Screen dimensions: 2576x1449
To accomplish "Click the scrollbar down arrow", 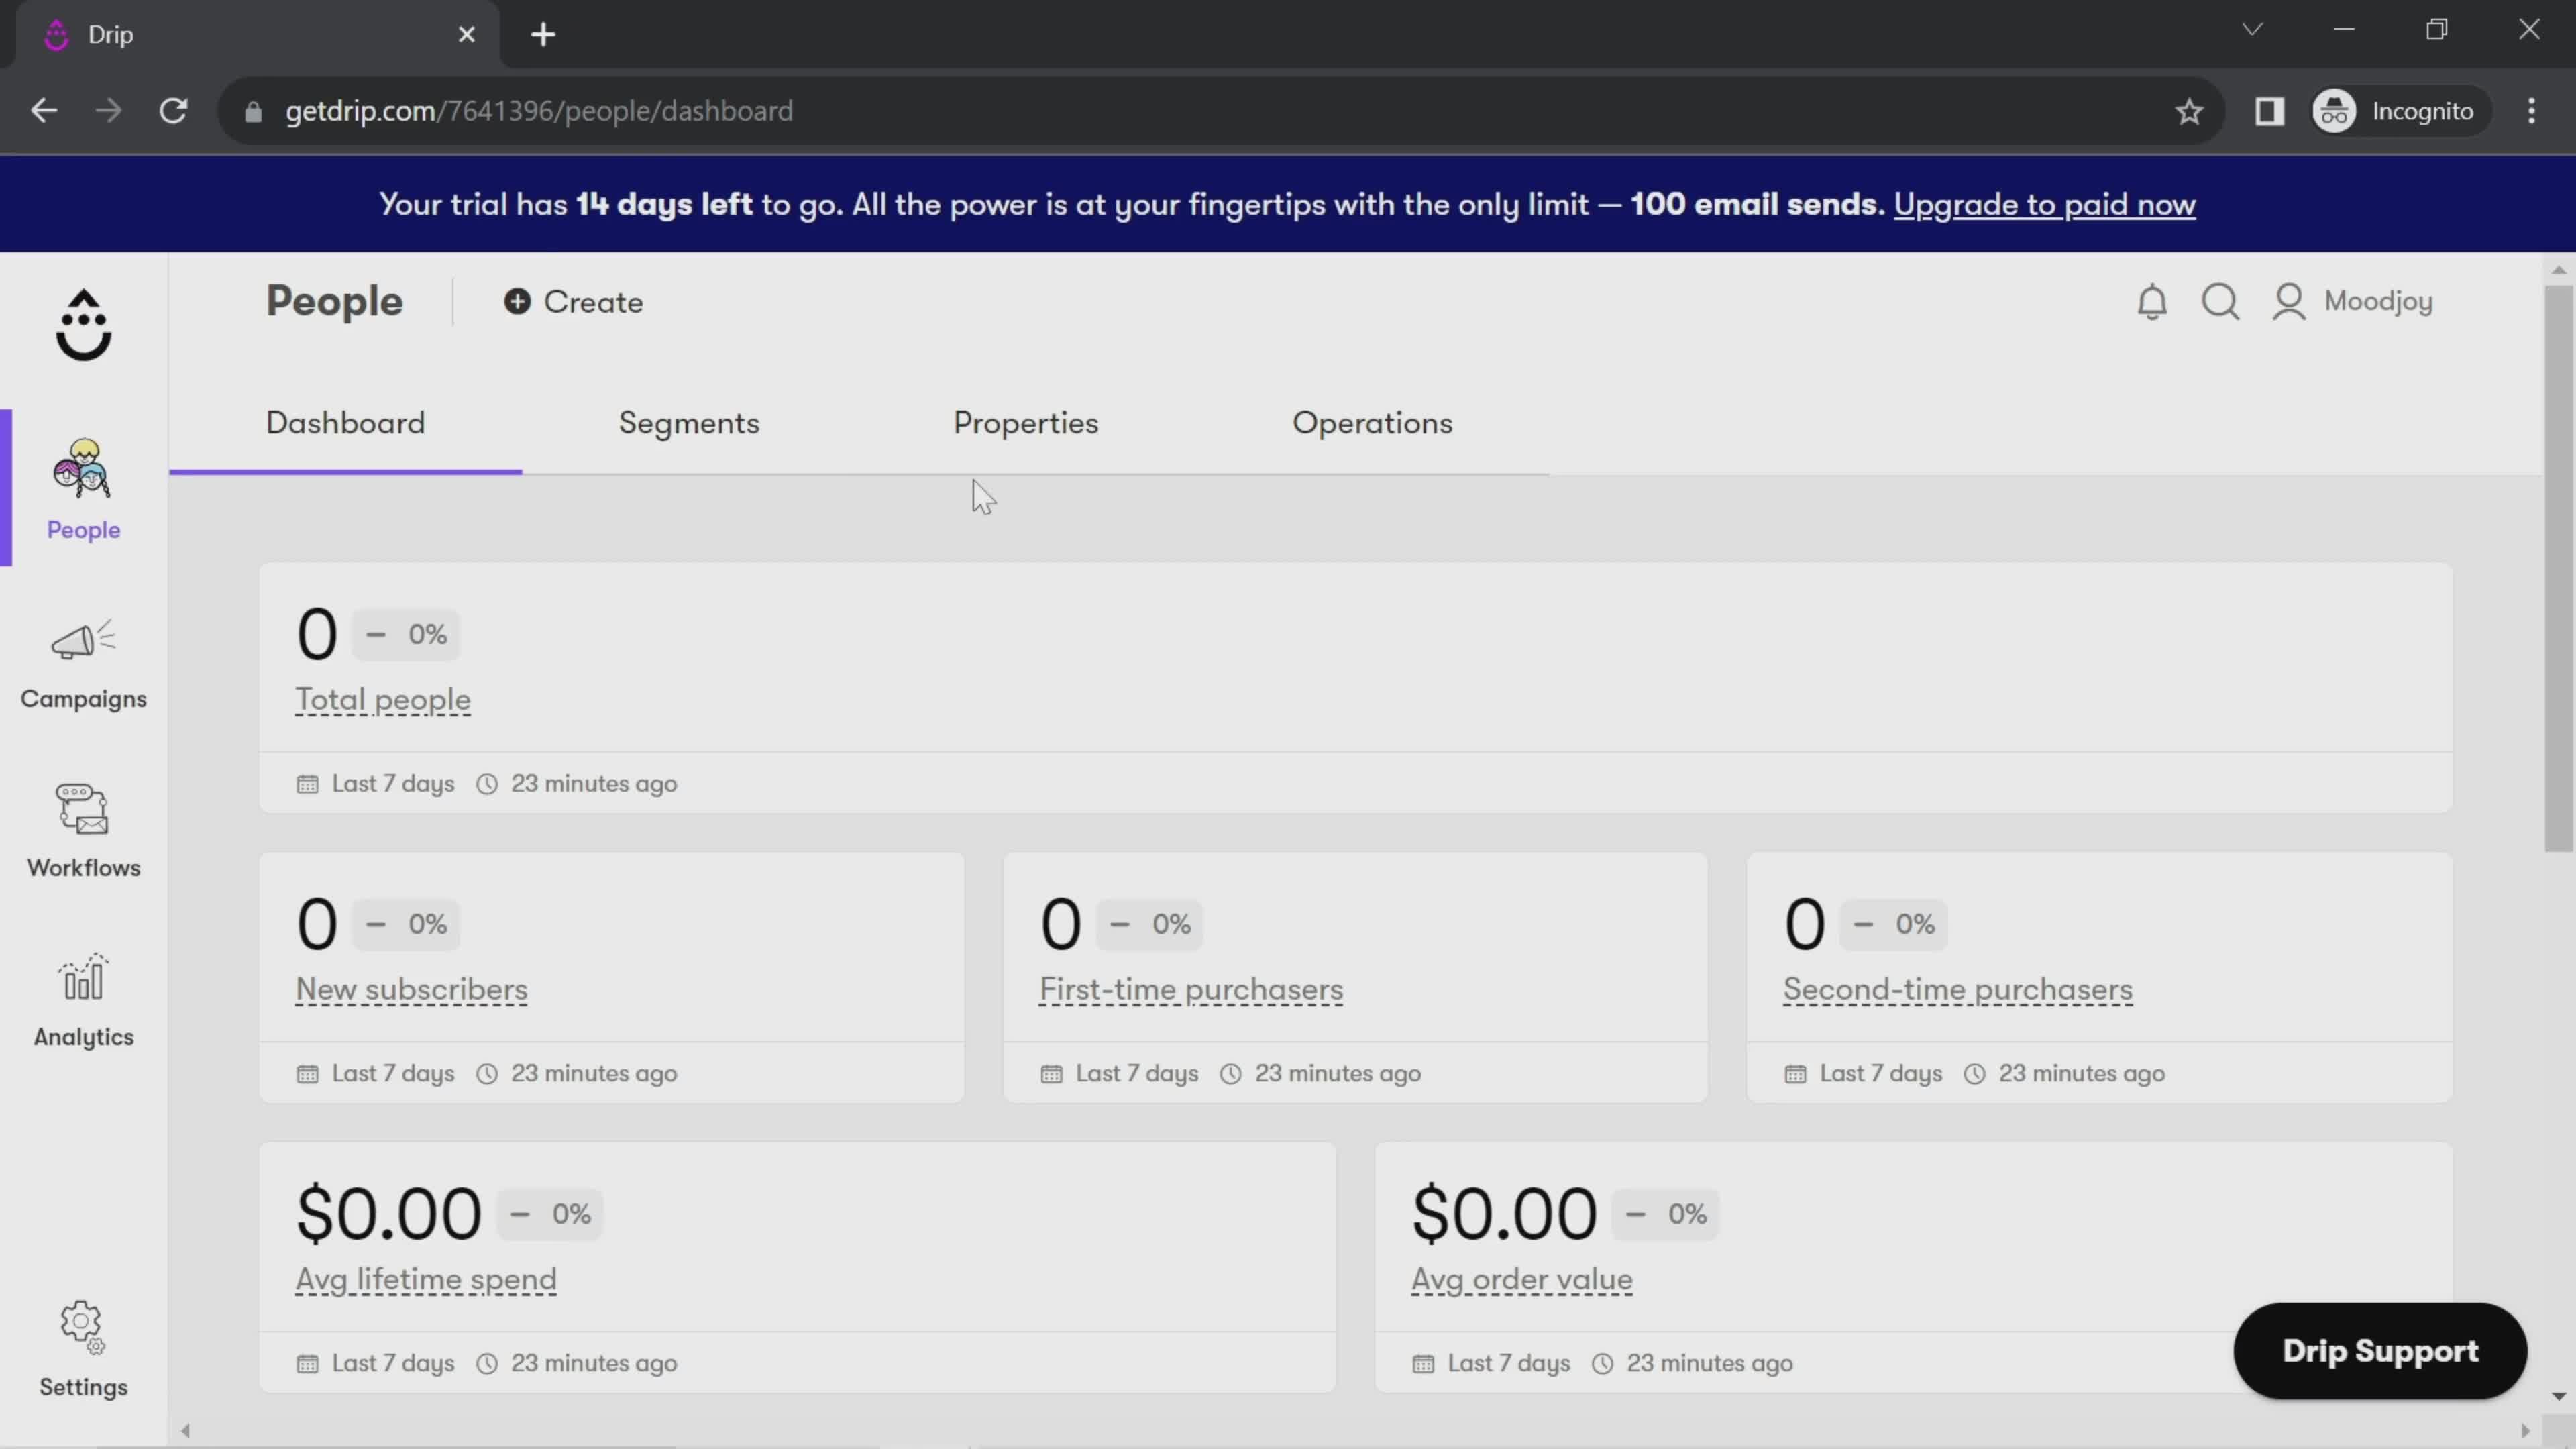I will point(2558,1396).
